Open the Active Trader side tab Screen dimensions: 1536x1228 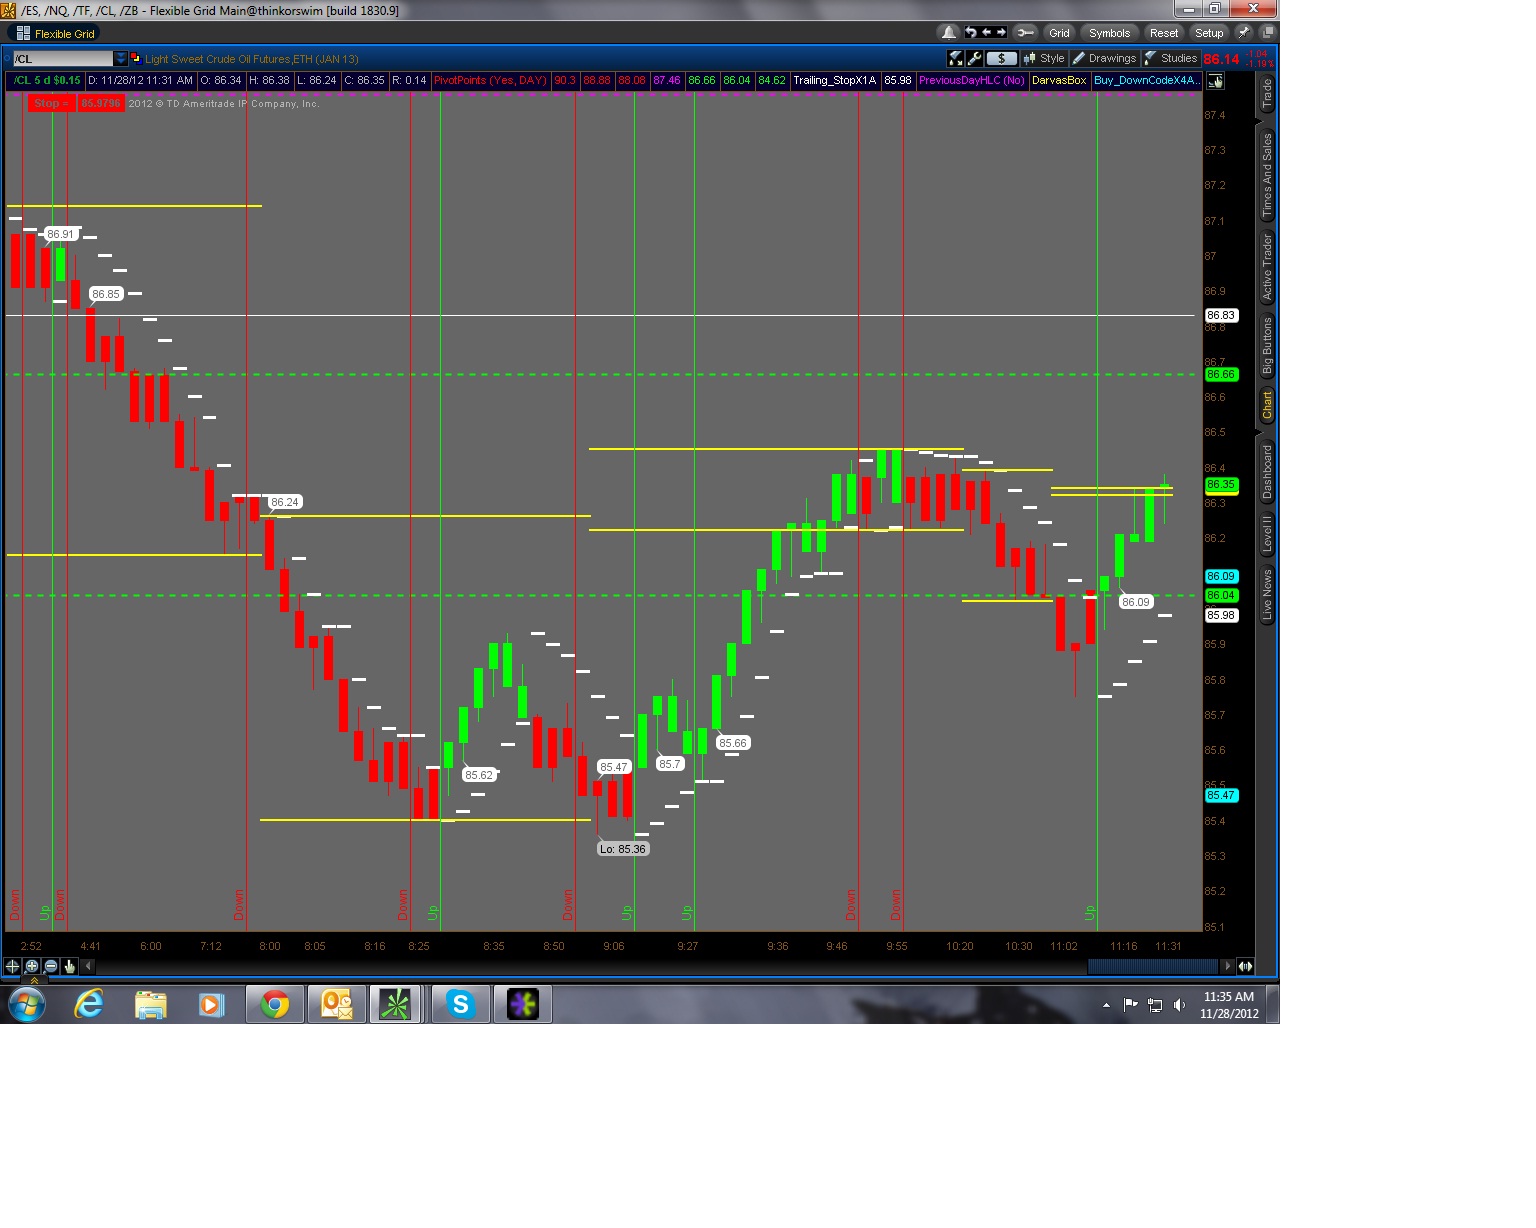click(1267, 267)
